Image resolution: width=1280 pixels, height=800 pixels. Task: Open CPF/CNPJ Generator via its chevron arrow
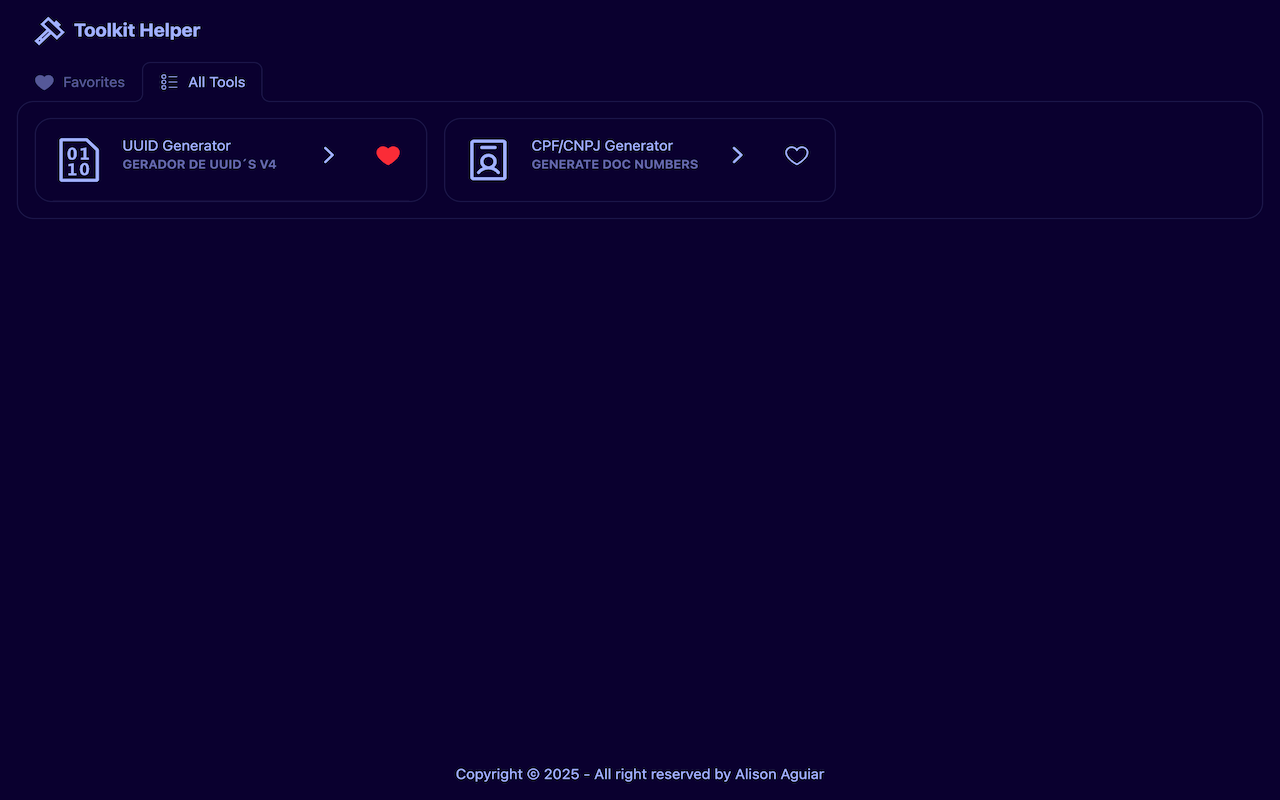pyautogui.click(x=737, y=155)
